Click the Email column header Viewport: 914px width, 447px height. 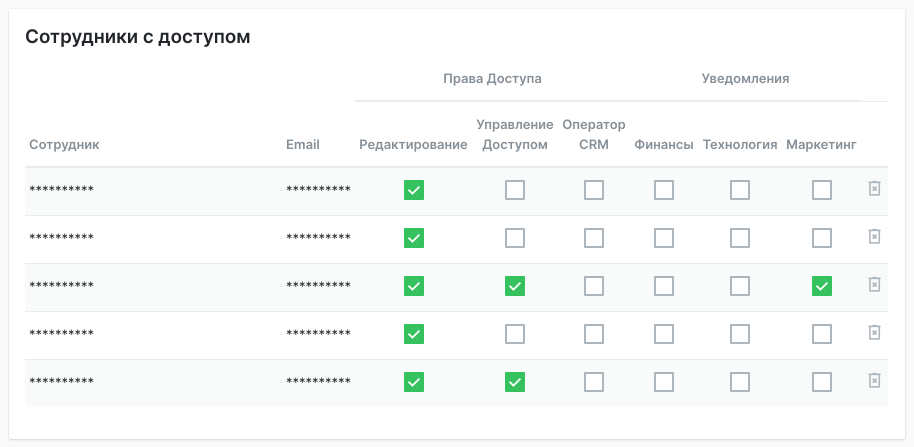click(303, 145)
